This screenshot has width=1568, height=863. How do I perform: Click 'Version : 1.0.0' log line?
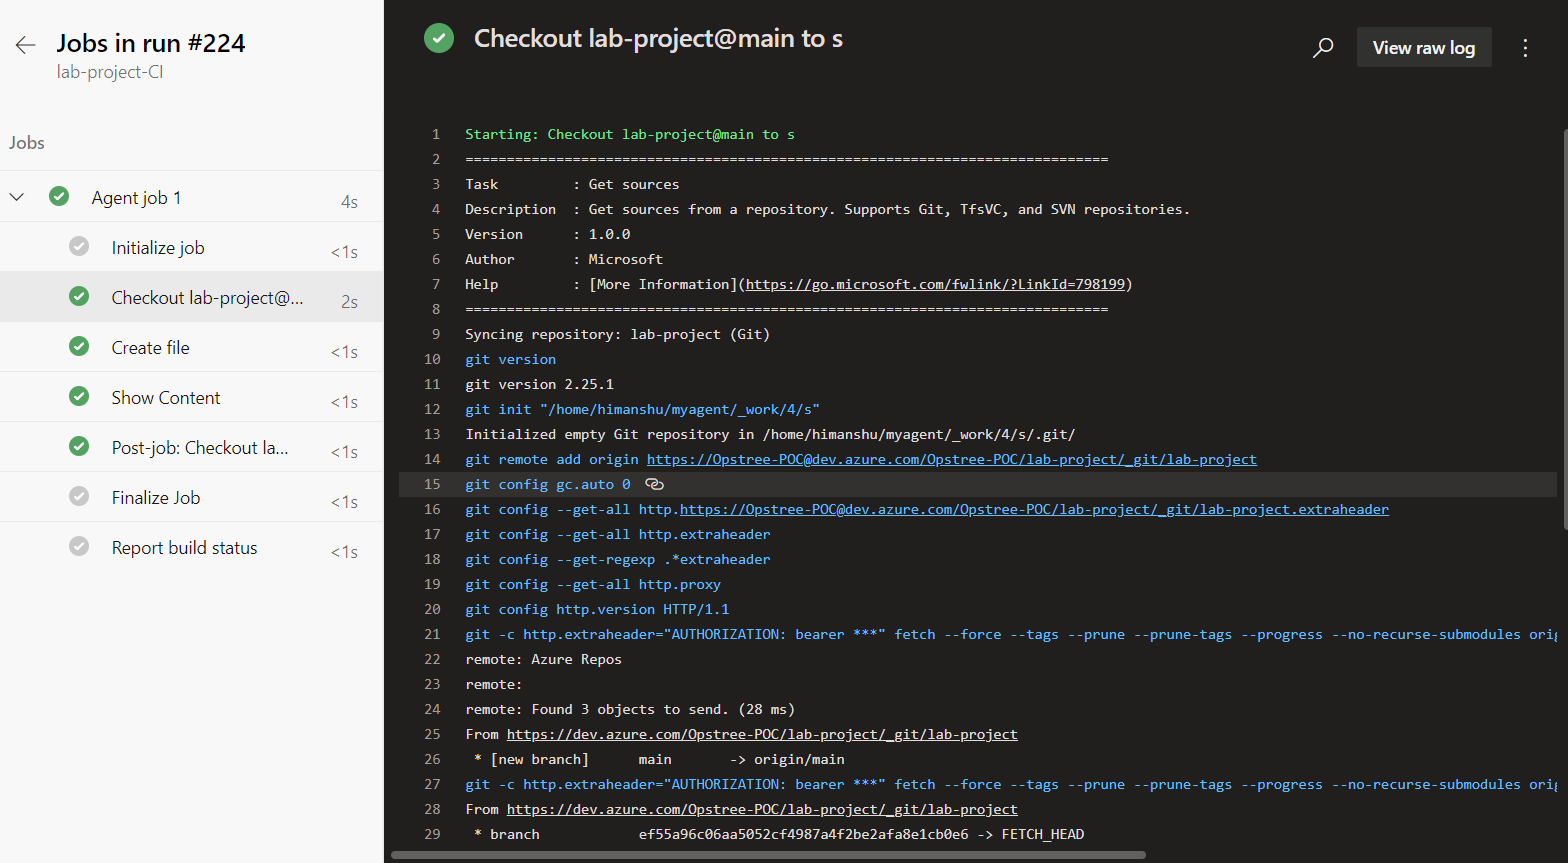tap(547, 234)
